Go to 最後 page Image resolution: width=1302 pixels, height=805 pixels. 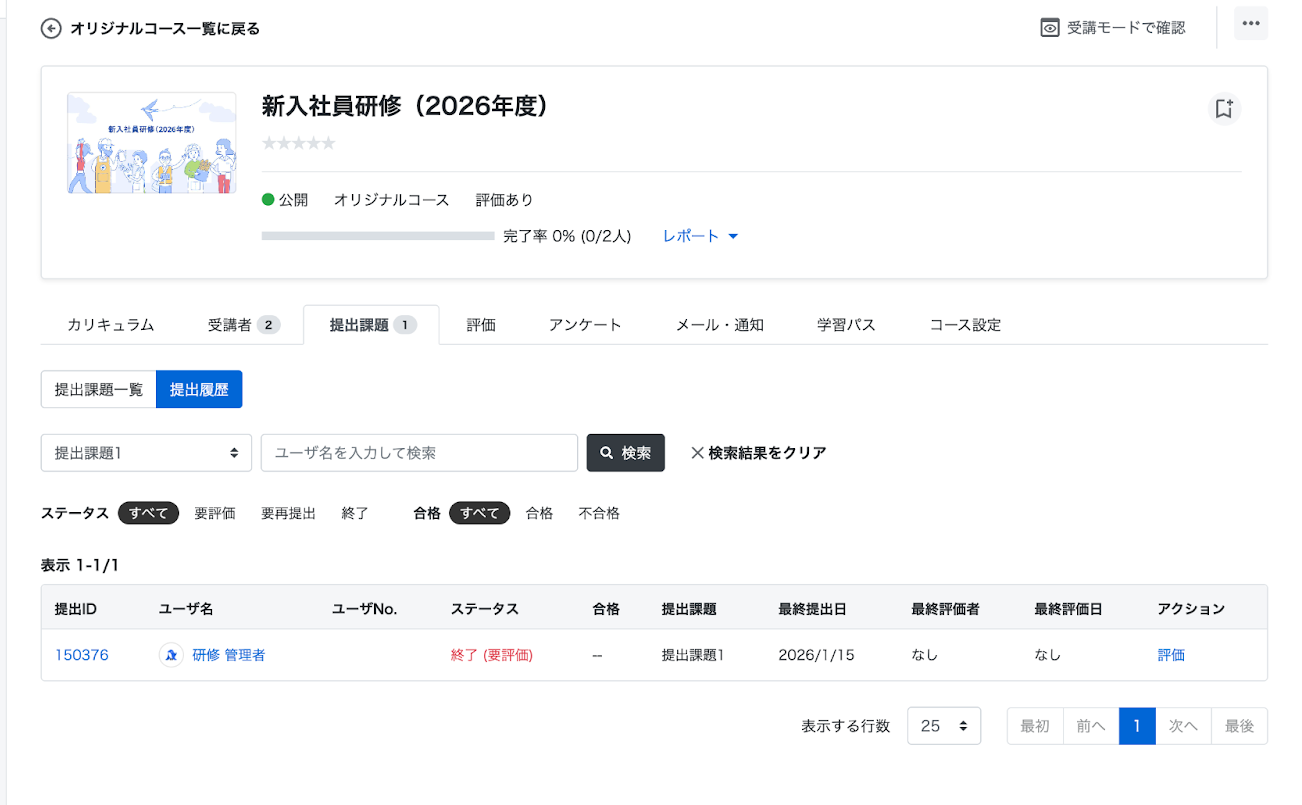point(1239,726)
